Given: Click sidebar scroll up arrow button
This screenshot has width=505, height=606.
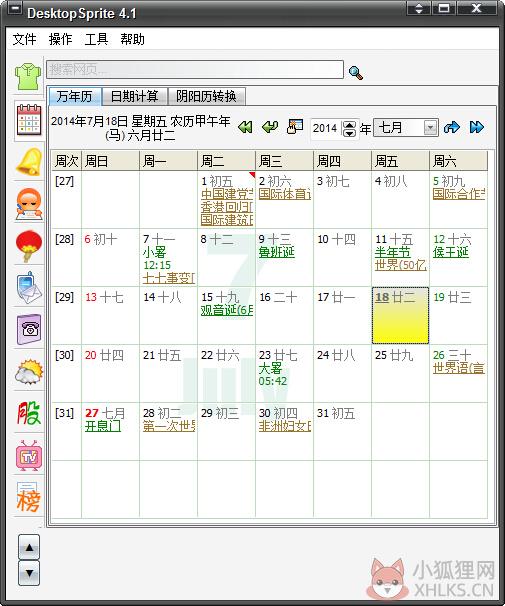Looking at the screenshot, I should [x=29, y=547].
